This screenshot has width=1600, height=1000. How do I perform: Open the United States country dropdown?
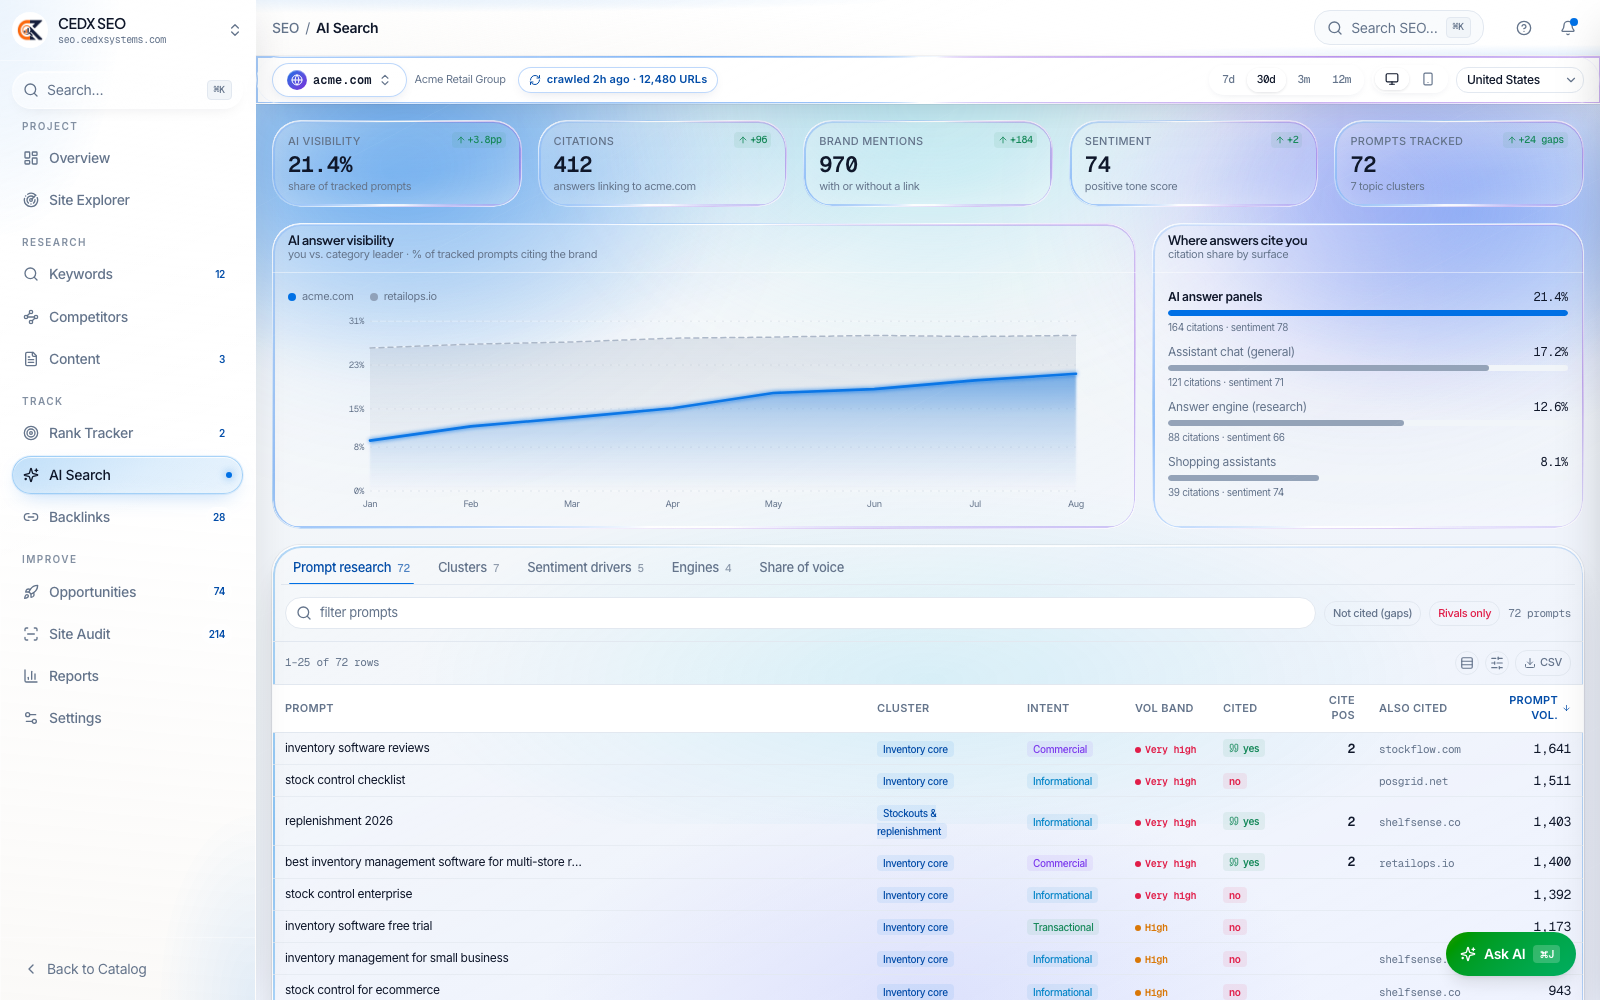(x=1520, y=80)
